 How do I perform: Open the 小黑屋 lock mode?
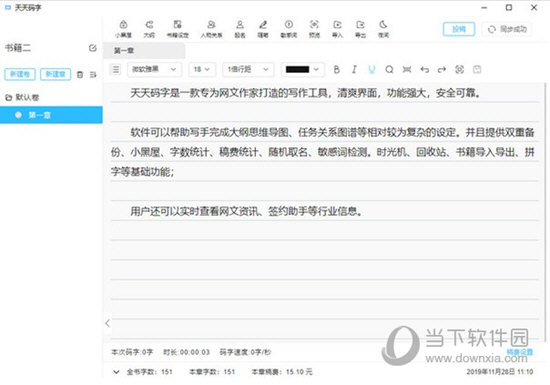point(123,29)
